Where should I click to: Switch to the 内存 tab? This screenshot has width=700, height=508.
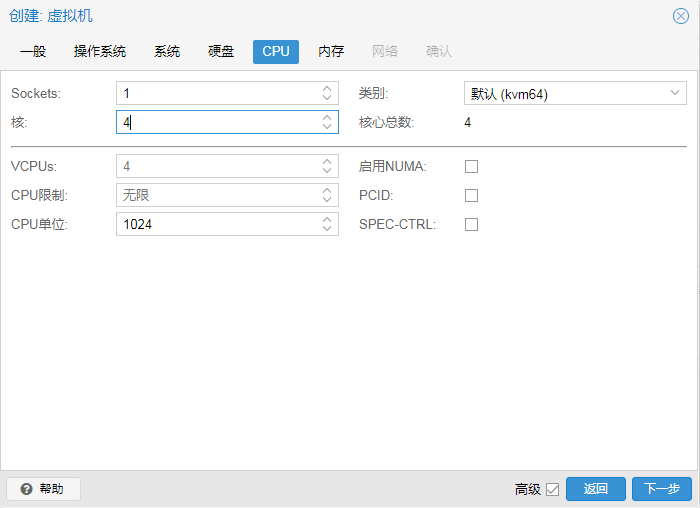331,51
